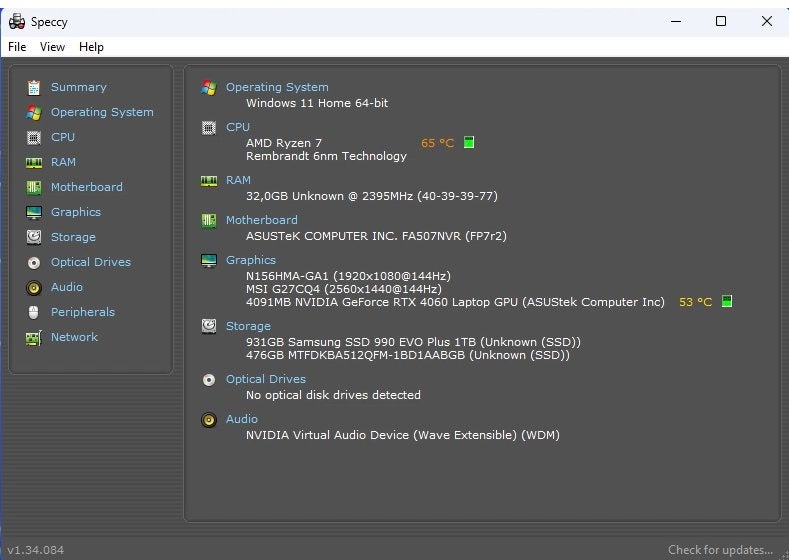Click the Optical Drives heading link in summary
789x560 pixels.
266,379
